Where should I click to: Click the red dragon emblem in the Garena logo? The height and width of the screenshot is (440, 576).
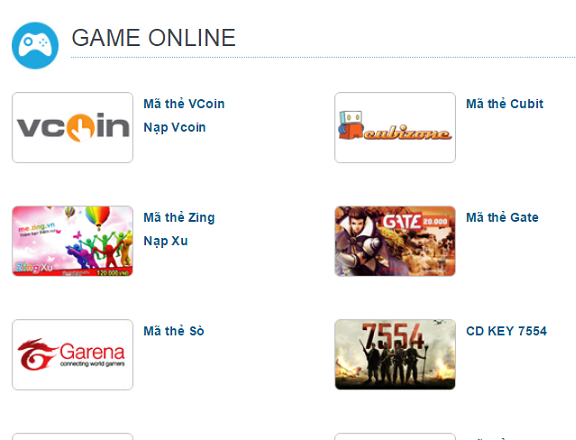coord(36,354)
